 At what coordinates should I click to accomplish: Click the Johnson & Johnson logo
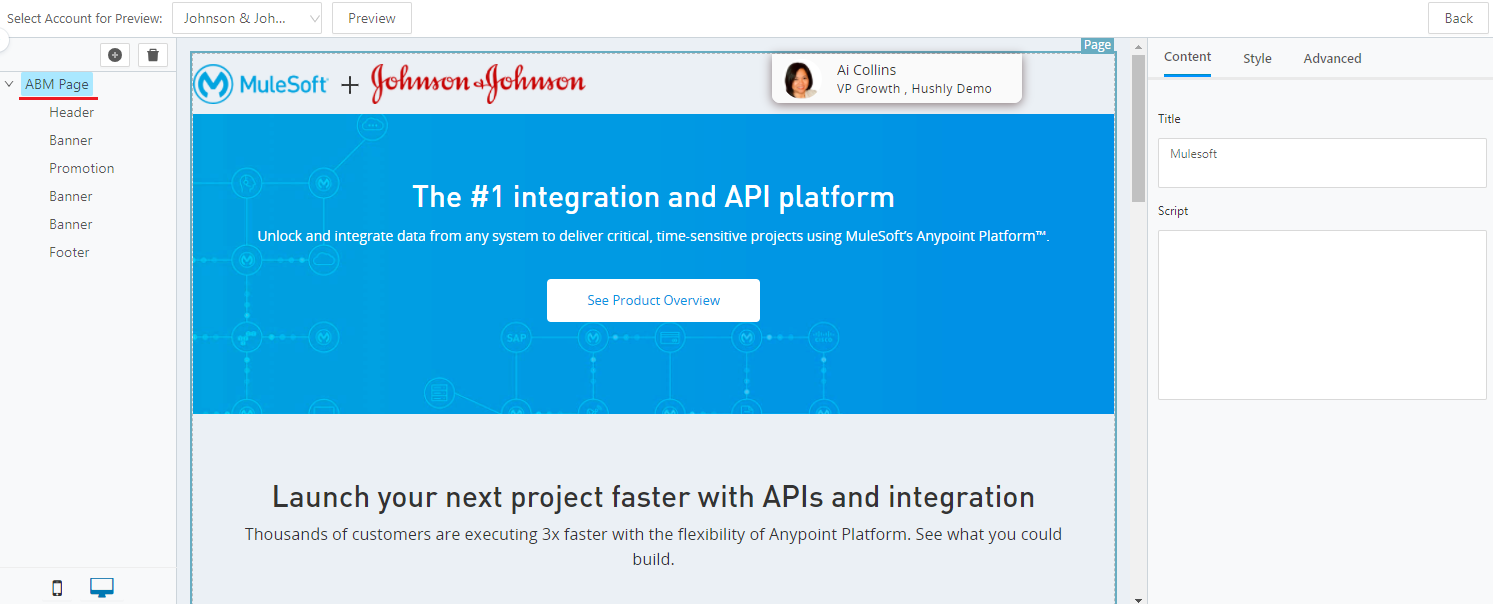478,84
